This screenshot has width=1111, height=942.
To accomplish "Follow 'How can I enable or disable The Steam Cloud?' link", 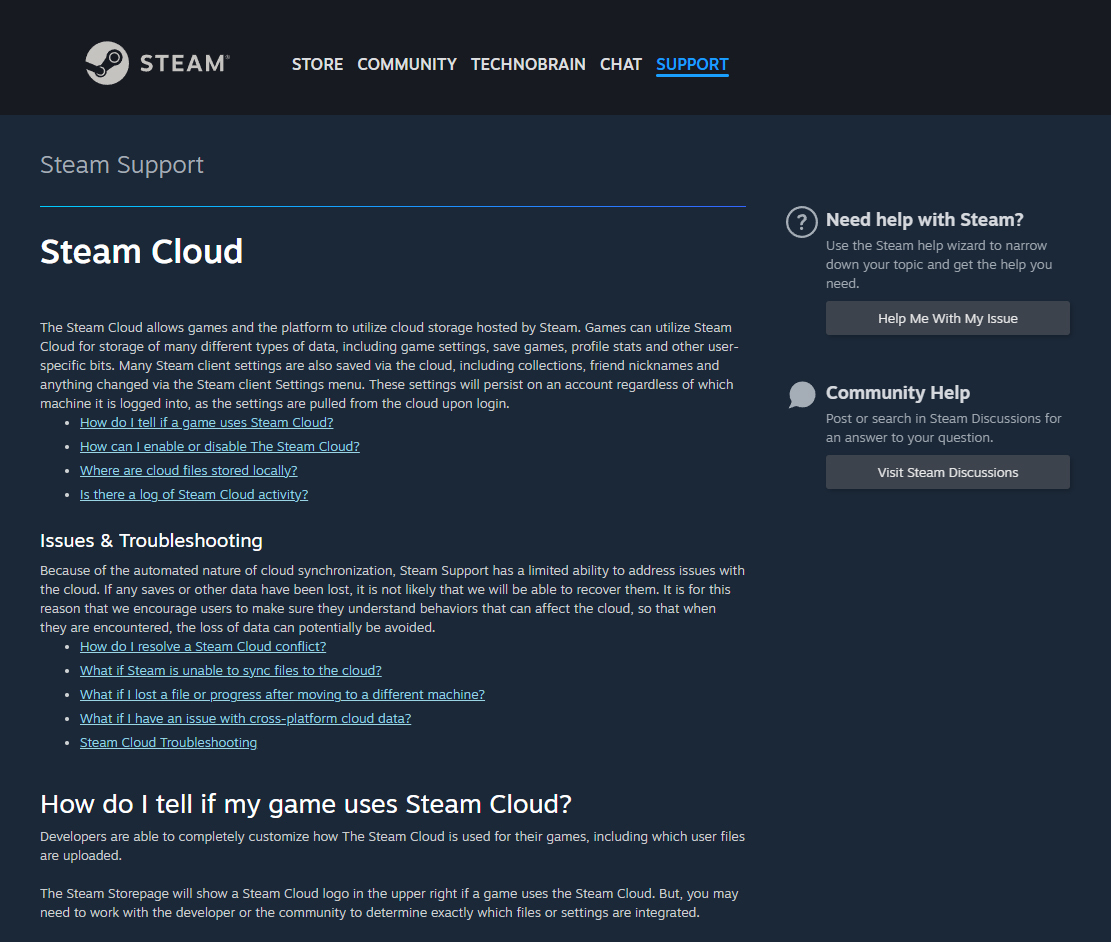I will [219, 447].
